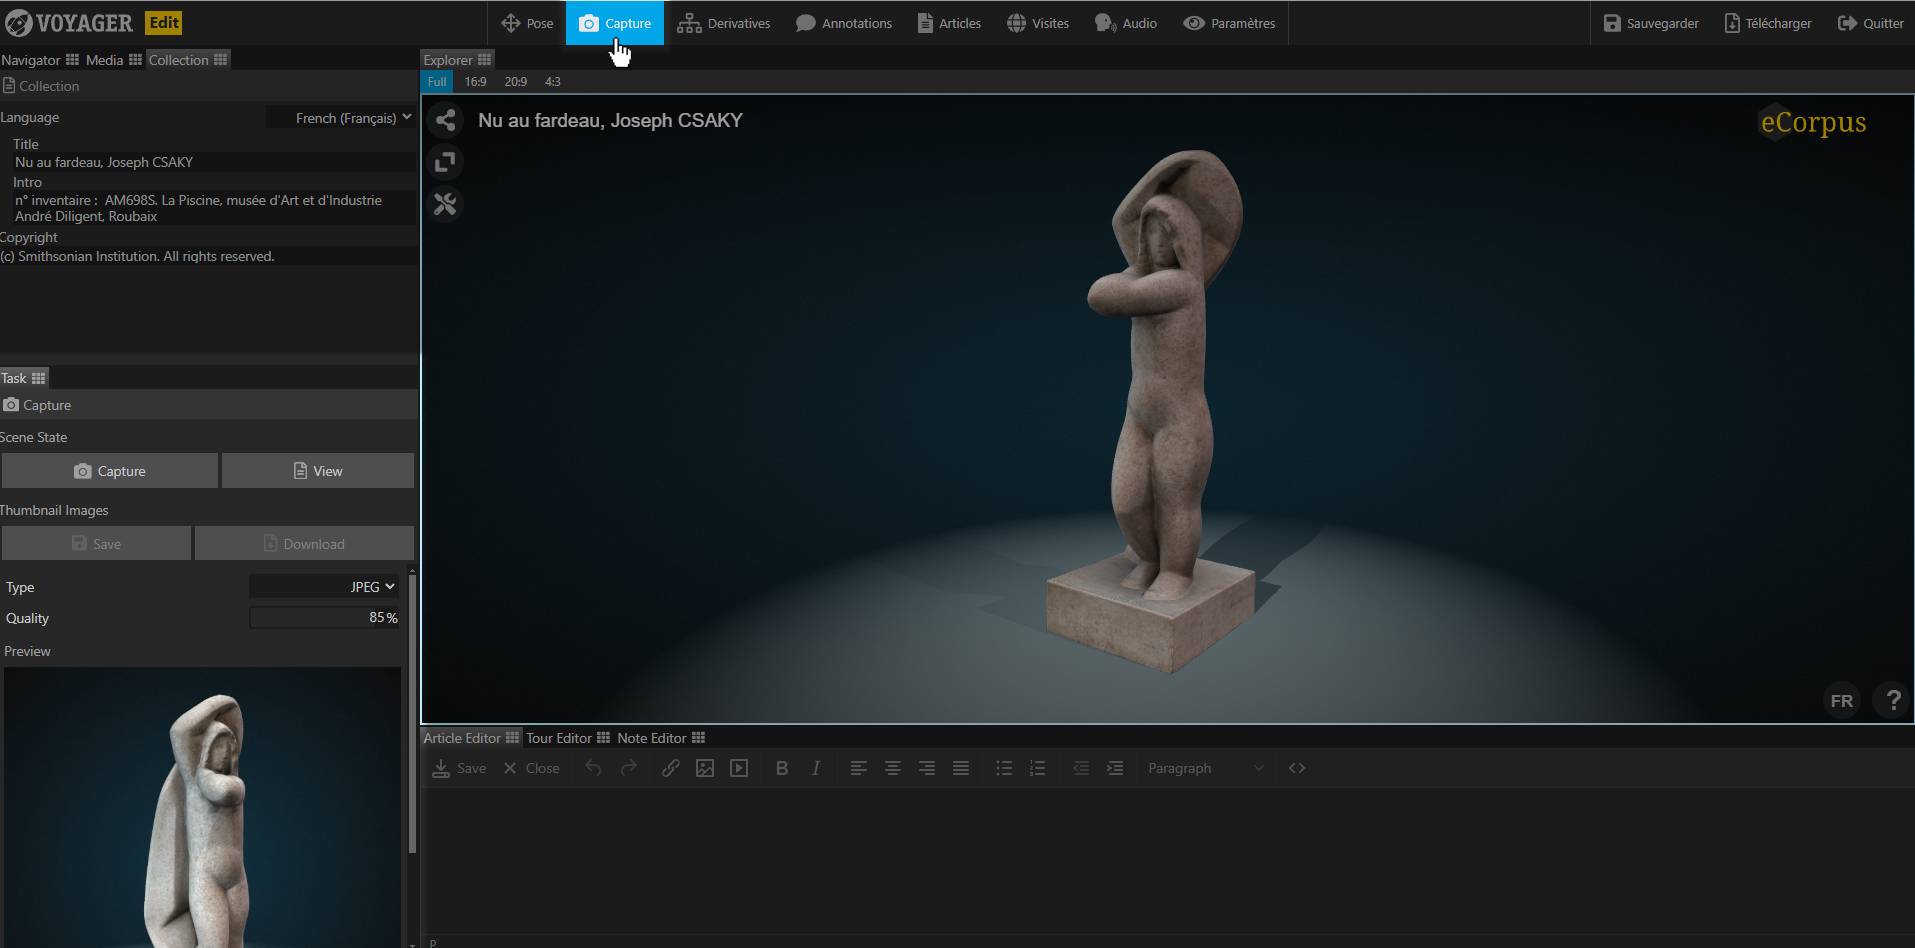Click the redo icon

coord(629,768)
